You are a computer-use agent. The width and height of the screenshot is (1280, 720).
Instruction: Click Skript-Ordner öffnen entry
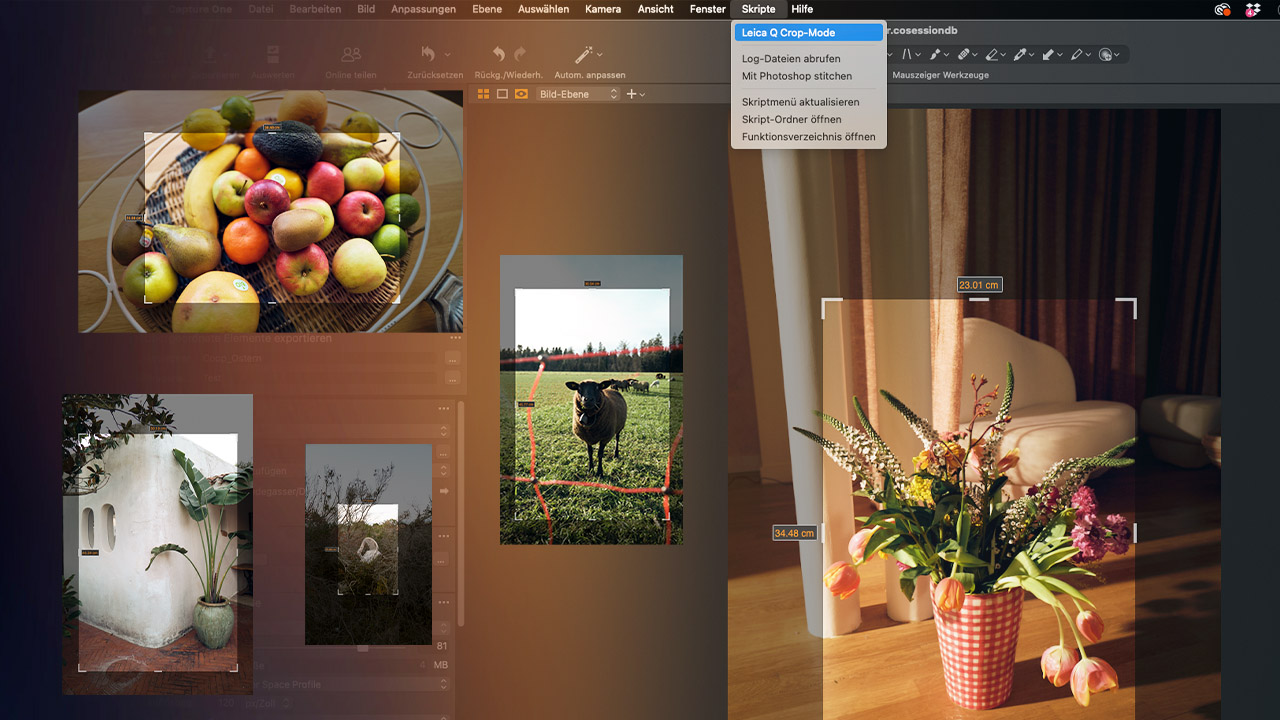tap(791, 119)
